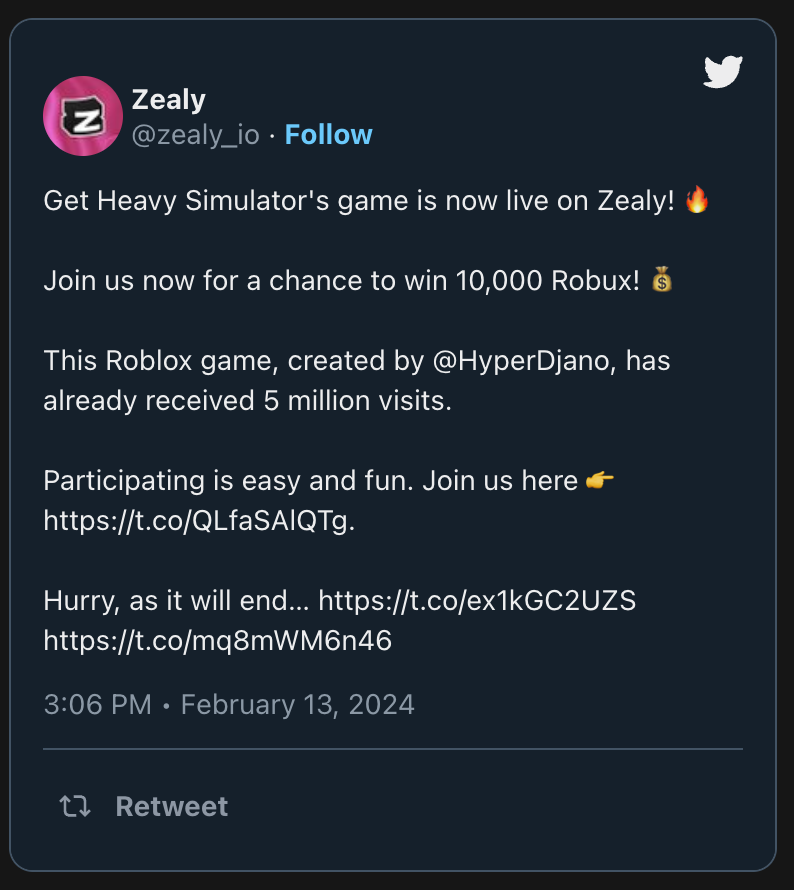Click the fire emoji in the tweet
Image resolution: width=794 pixels, height=890 pixels.
(x=697, y=201)
